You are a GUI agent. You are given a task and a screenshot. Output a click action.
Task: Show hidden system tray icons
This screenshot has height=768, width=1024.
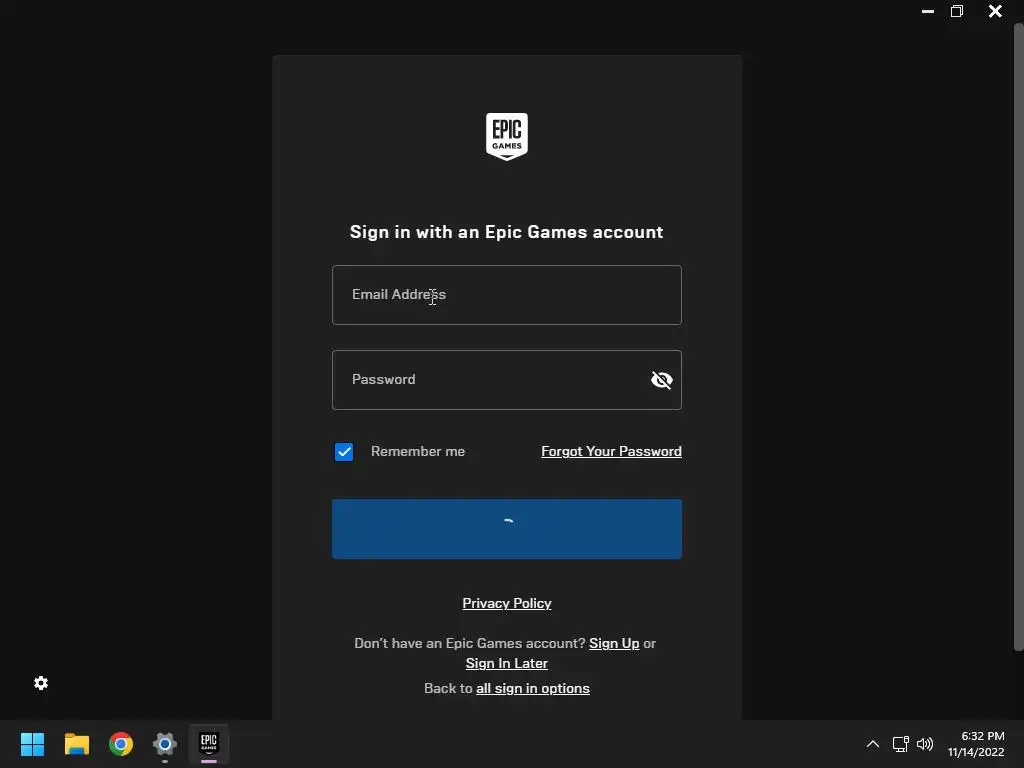[872, 744]
